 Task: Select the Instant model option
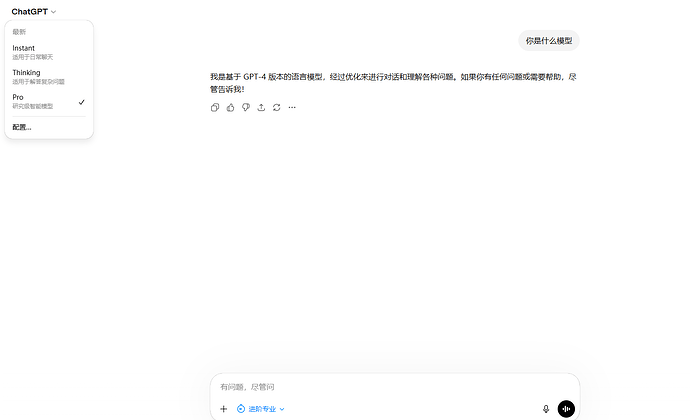point(49,52)
